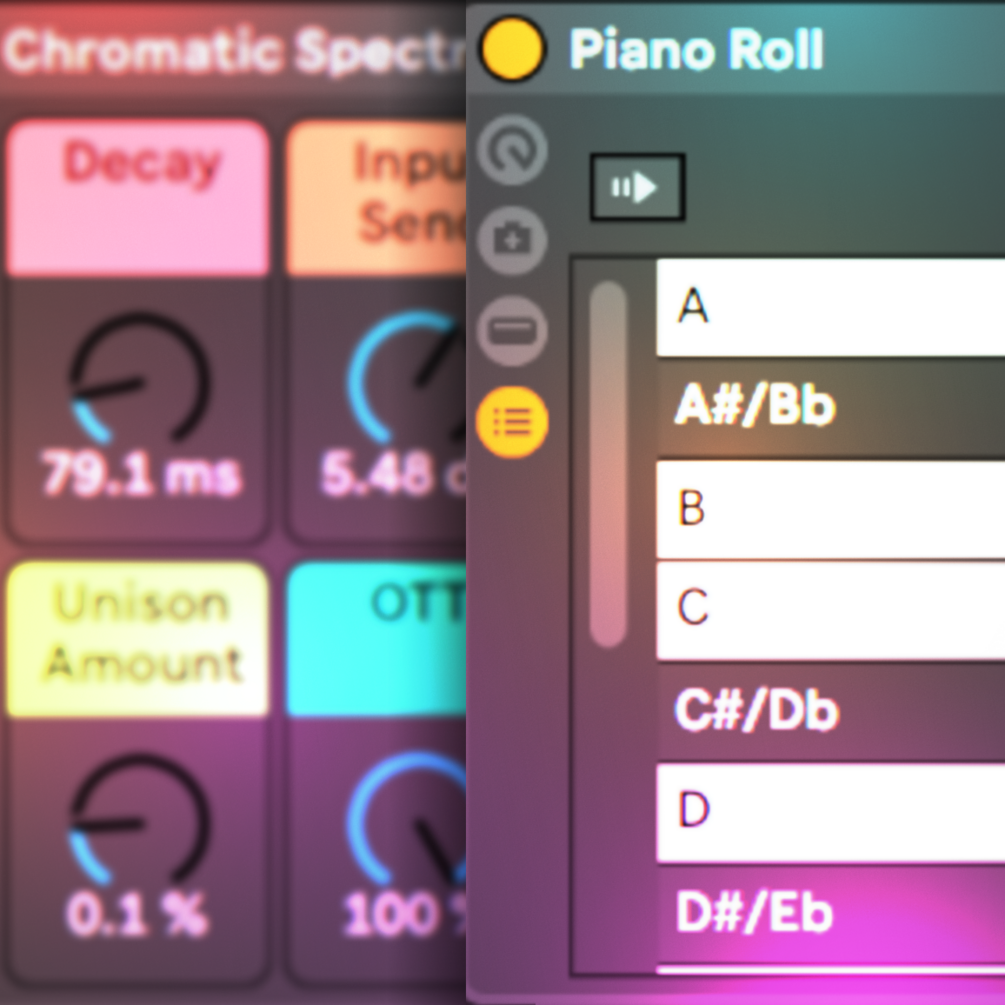Click the Unison Amount knob dial
Viewport: 1005px width, 1005px height.
click(139, 824)
